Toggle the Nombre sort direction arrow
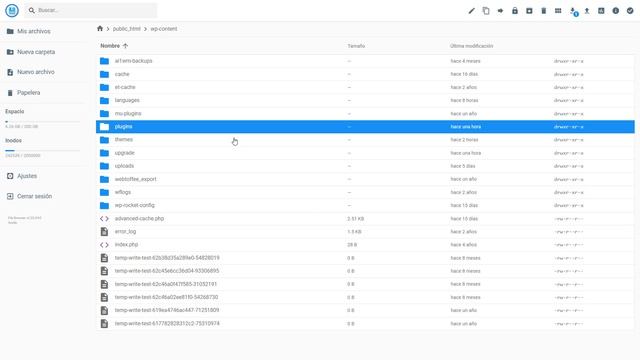 (x=125, y=46)
